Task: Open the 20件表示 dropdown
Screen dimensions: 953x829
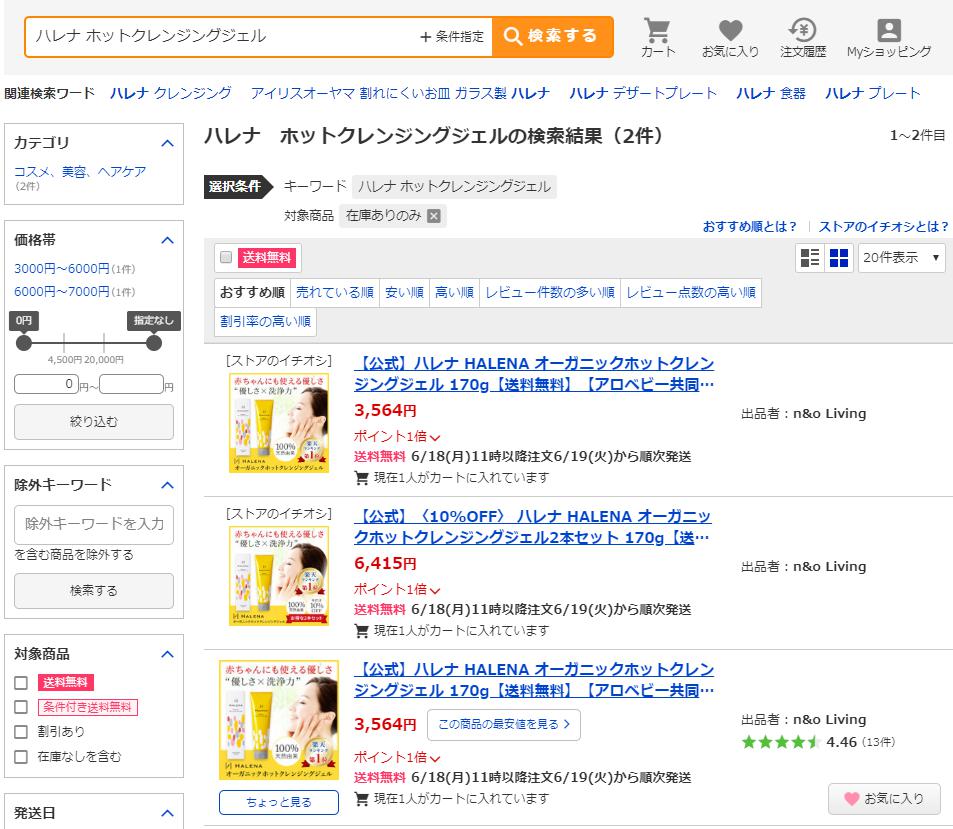Action: tap(901, 258)
